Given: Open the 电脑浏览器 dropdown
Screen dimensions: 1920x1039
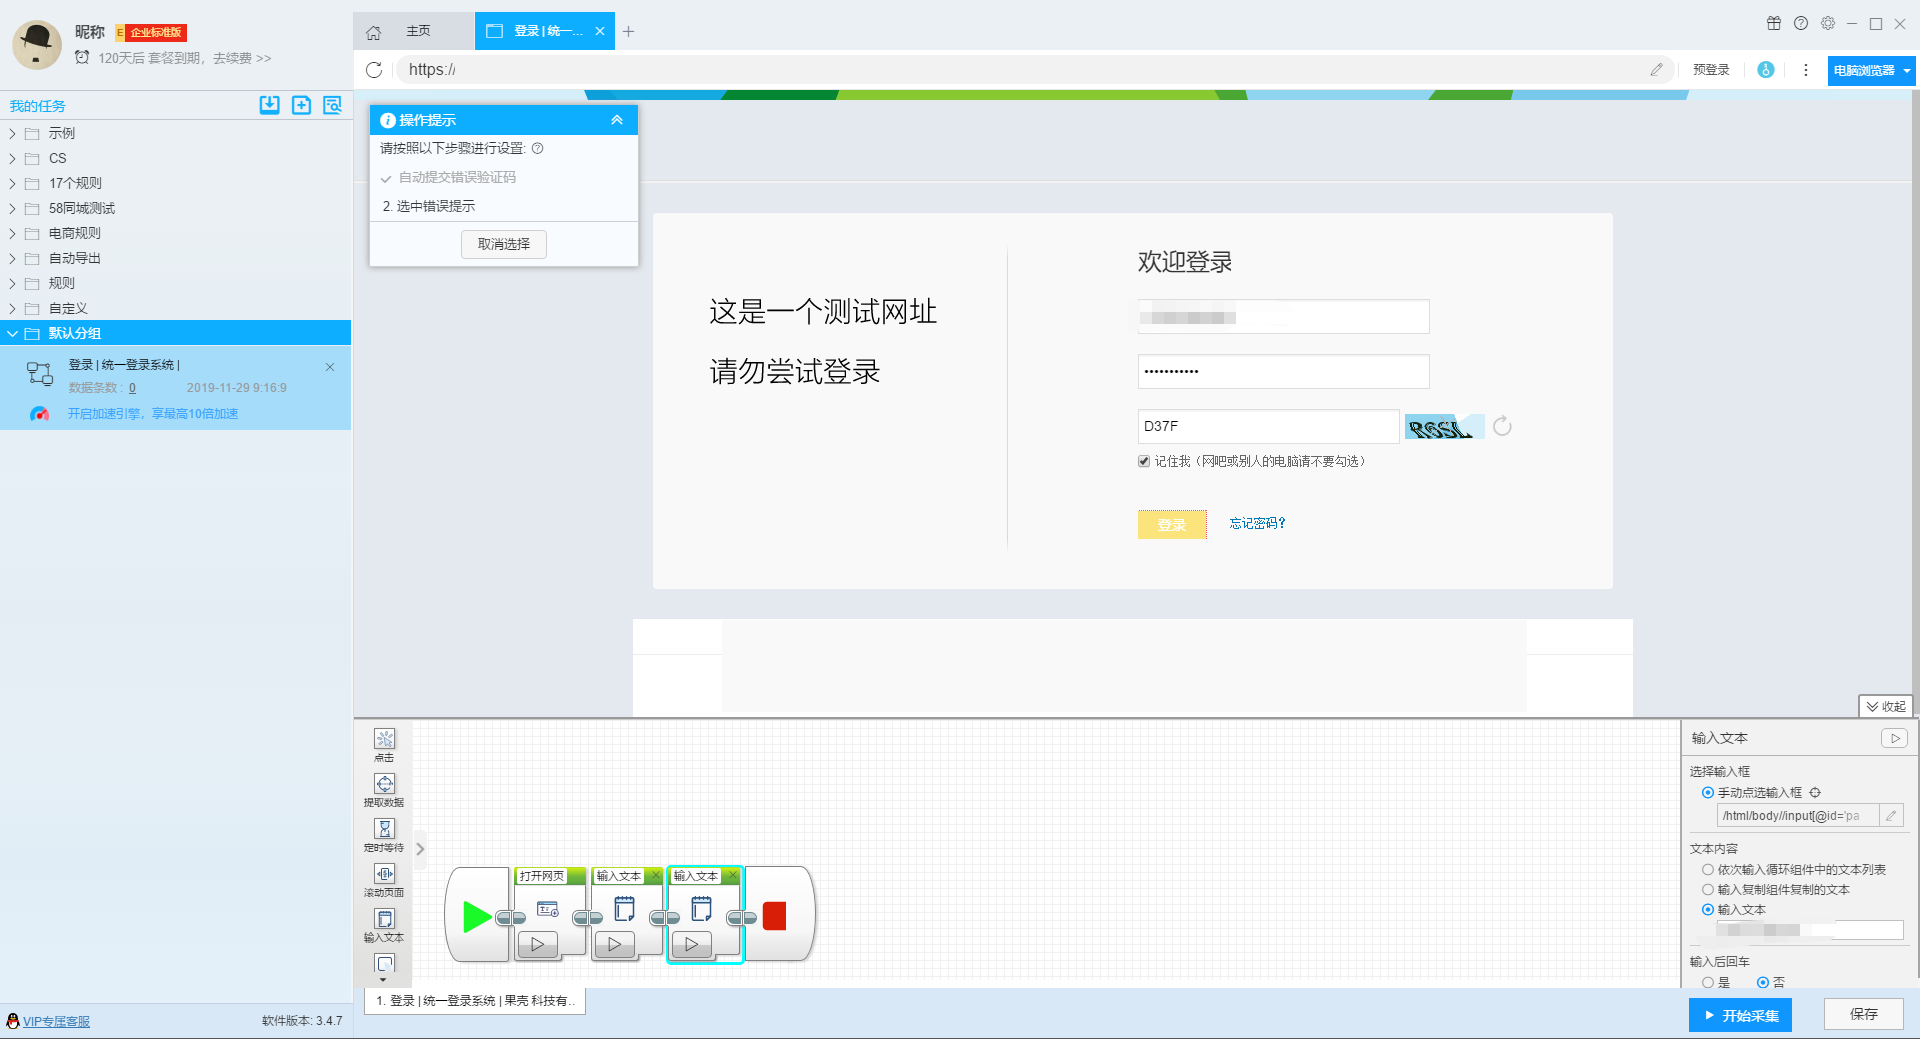Looking at the screenshot, I should pyautogui.click(x=1871, y=70).
